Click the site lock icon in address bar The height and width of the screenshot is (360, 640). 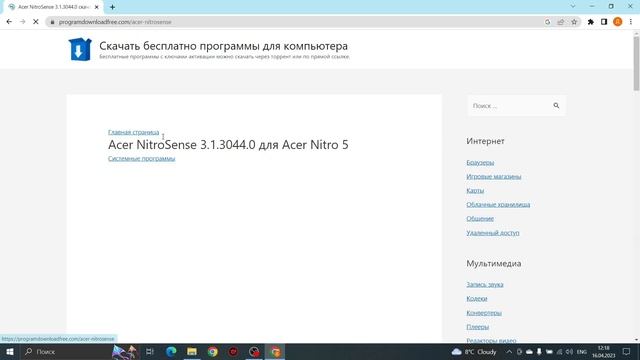click(52, 22)
